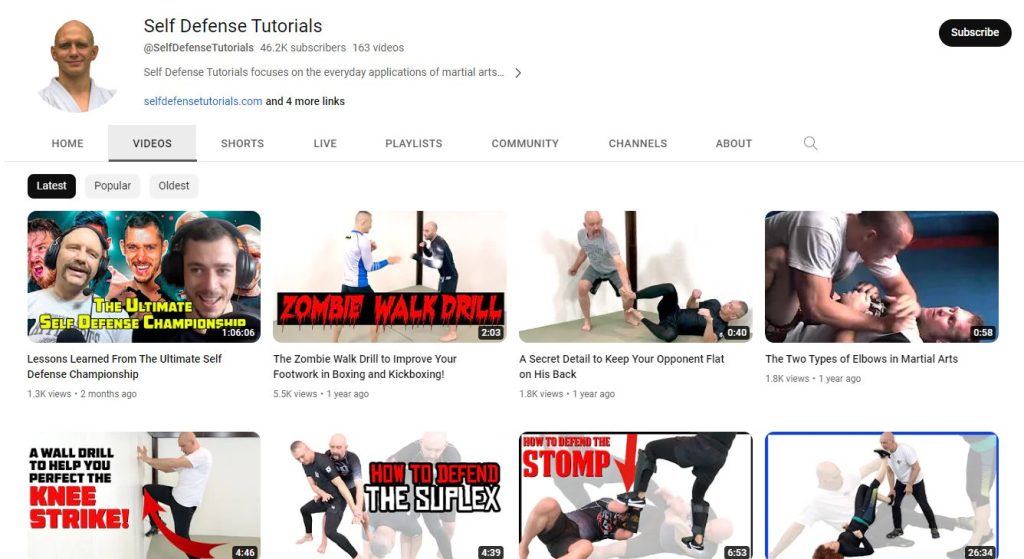Visit selfdefensetutorials.com link

(202, 101)
